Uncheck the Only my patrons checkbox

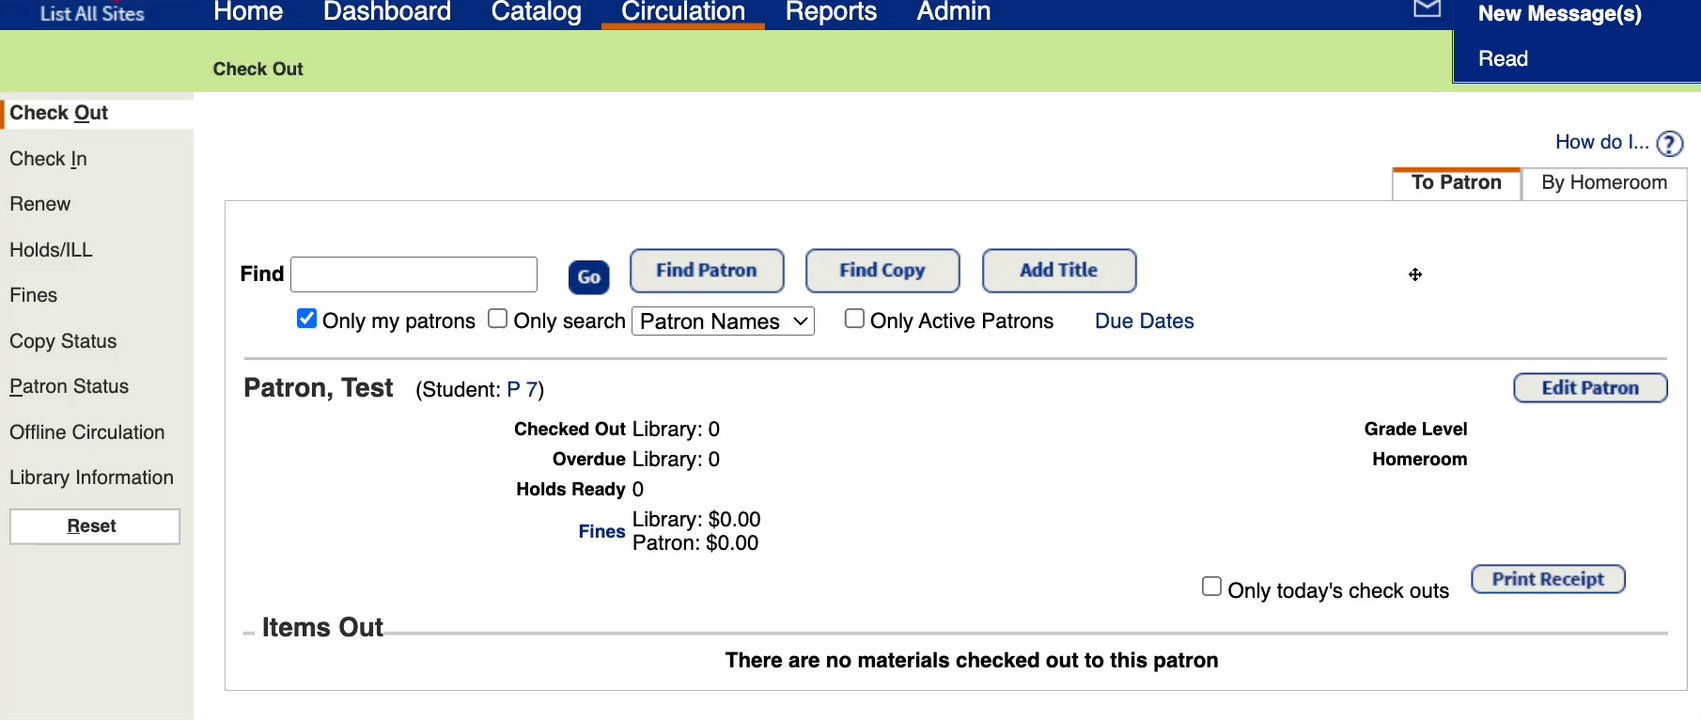307,319
